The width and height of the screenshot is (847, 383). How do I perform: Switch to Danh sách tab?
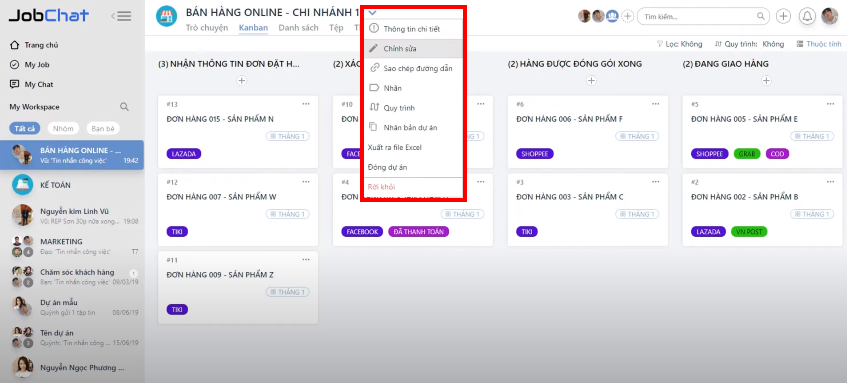click(x=298, y=28)
